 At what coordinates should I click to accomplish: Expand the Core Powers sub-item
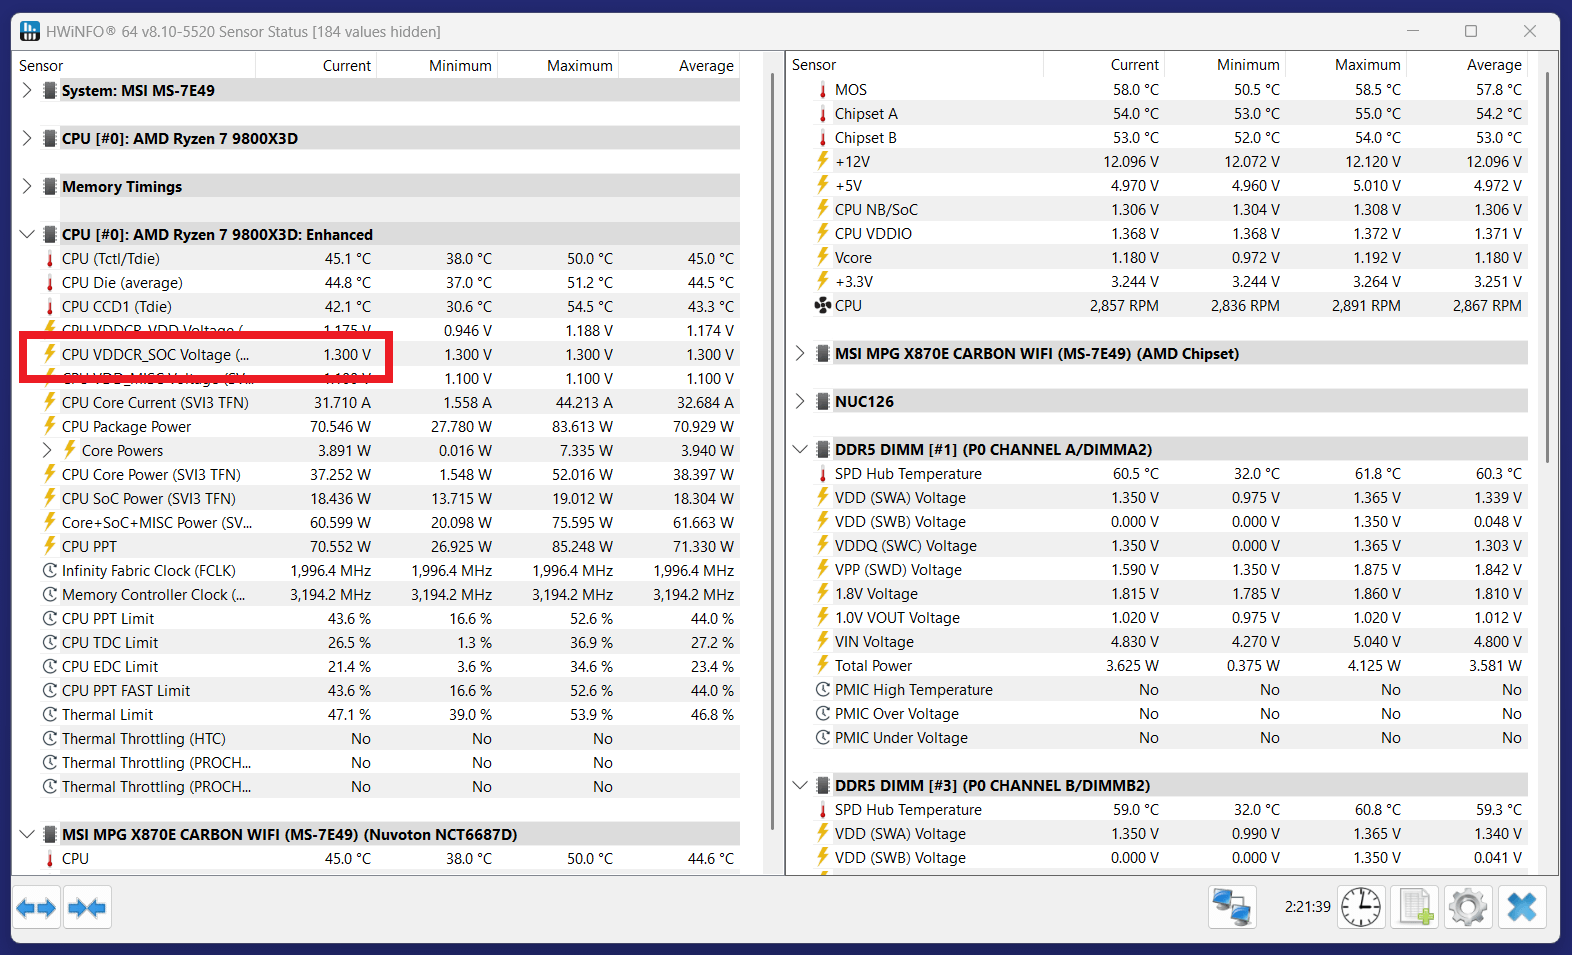(47, 450)
